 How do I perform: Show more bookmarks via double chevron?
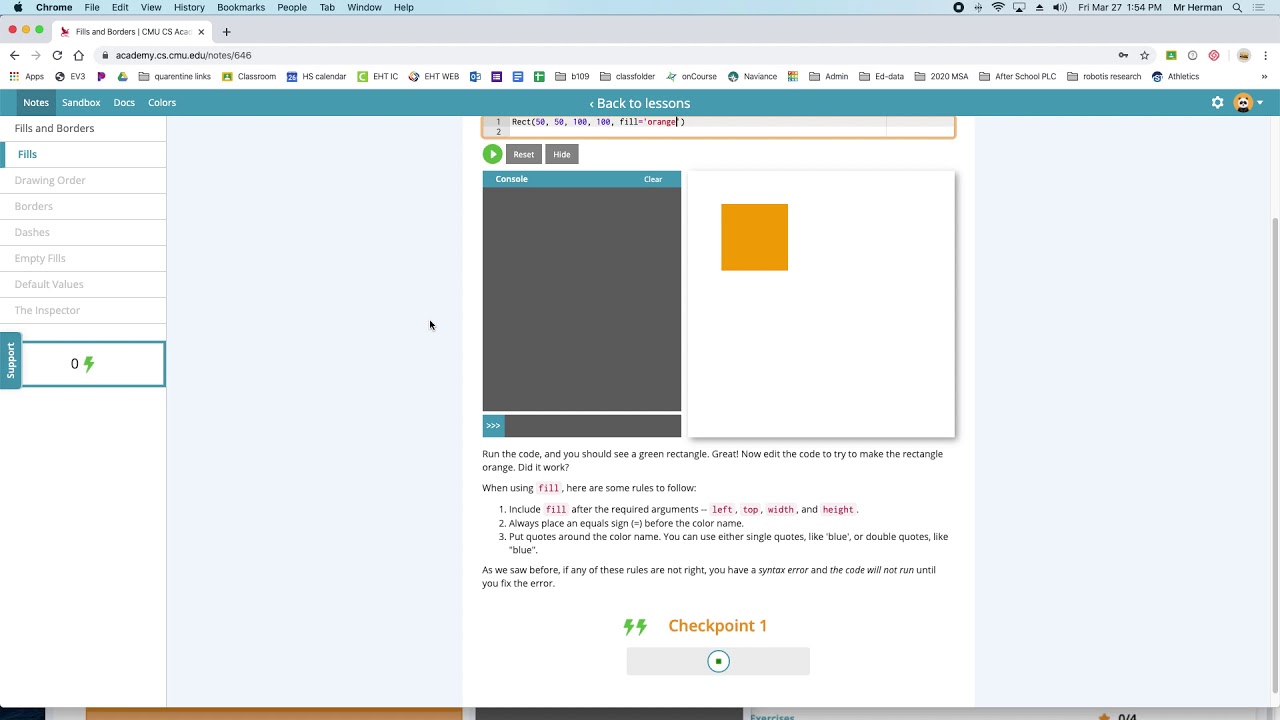[1264, 76]
